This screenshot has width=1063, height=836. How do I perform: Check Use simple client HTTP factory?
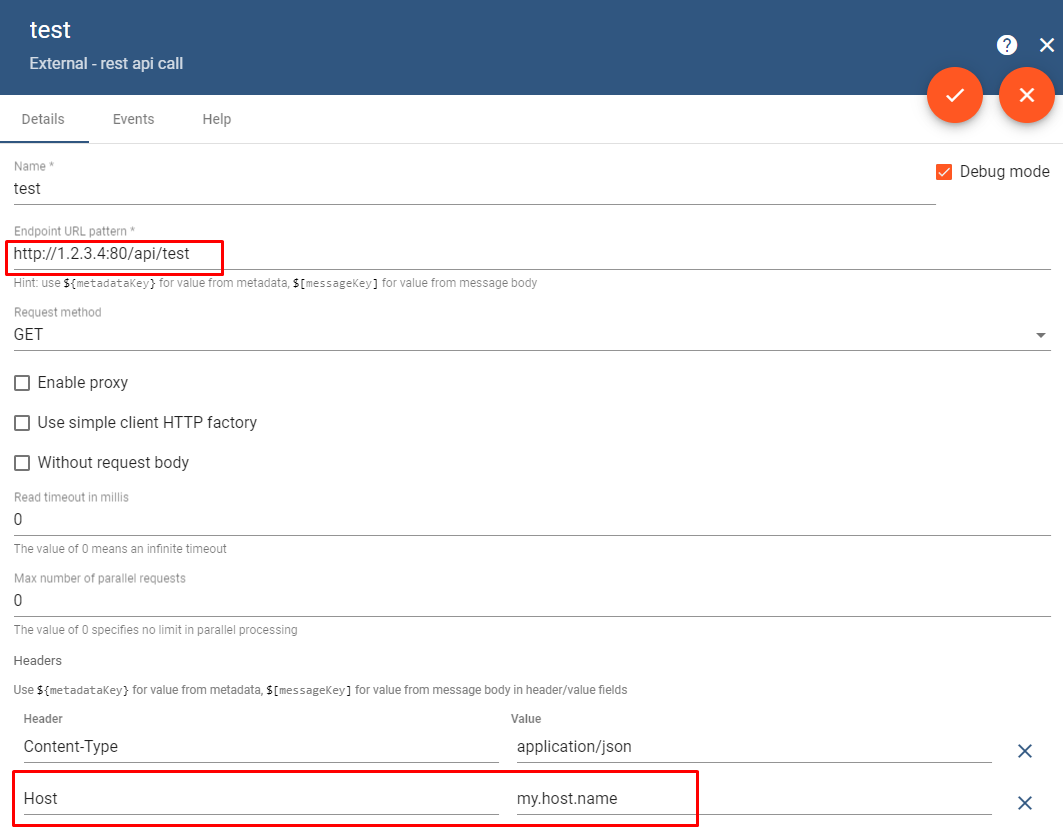pyautogui.click(x=21, y=422)
